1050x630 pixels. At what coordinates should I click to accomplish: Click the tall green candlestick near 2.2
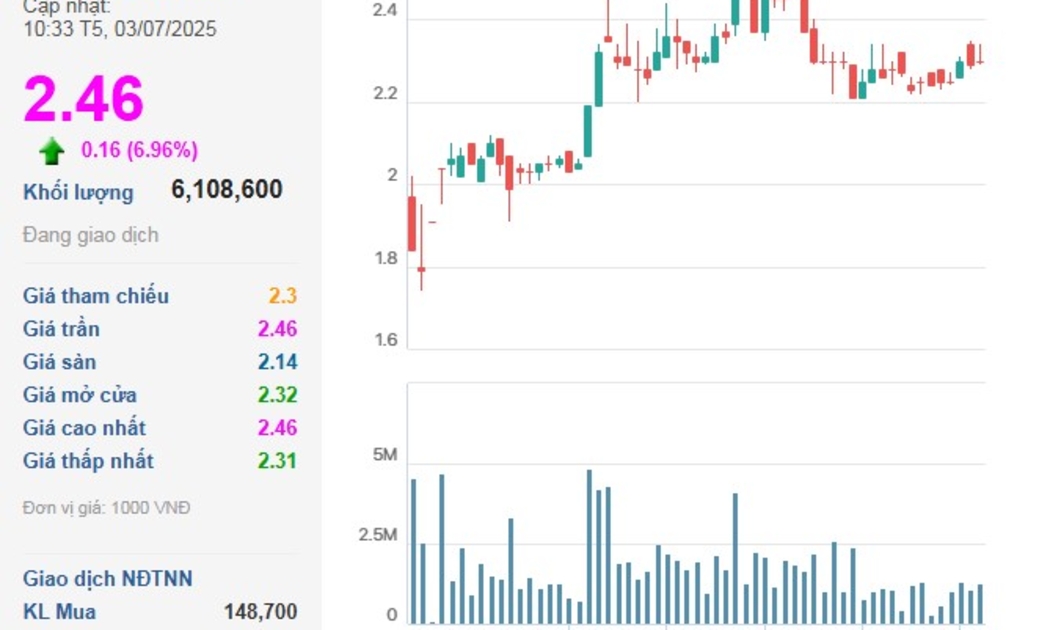(598, 79)
